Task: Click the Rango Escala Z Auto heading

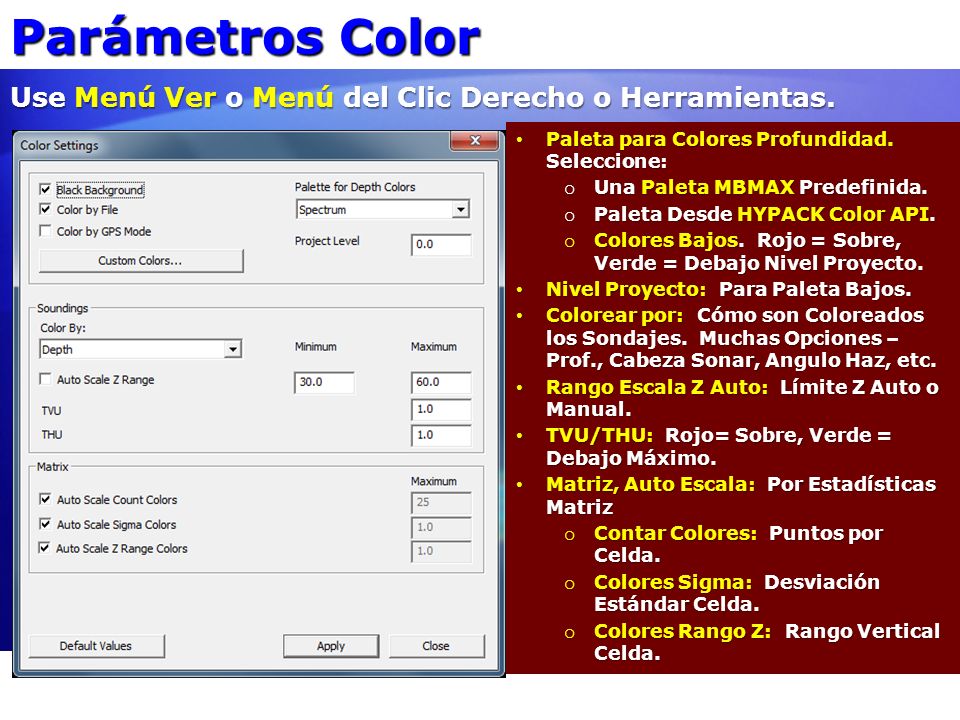Action: tap(657, 388)
